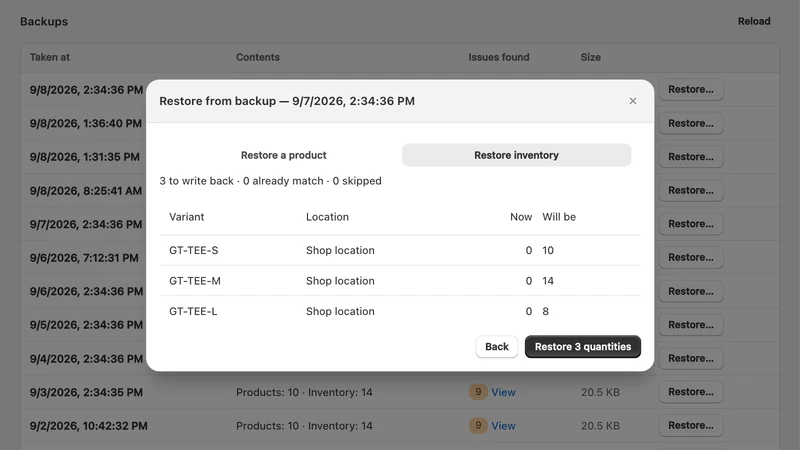
Task: Click the issues badge 9 on 9/3/2026 row
Action: [x=478, y=392]
